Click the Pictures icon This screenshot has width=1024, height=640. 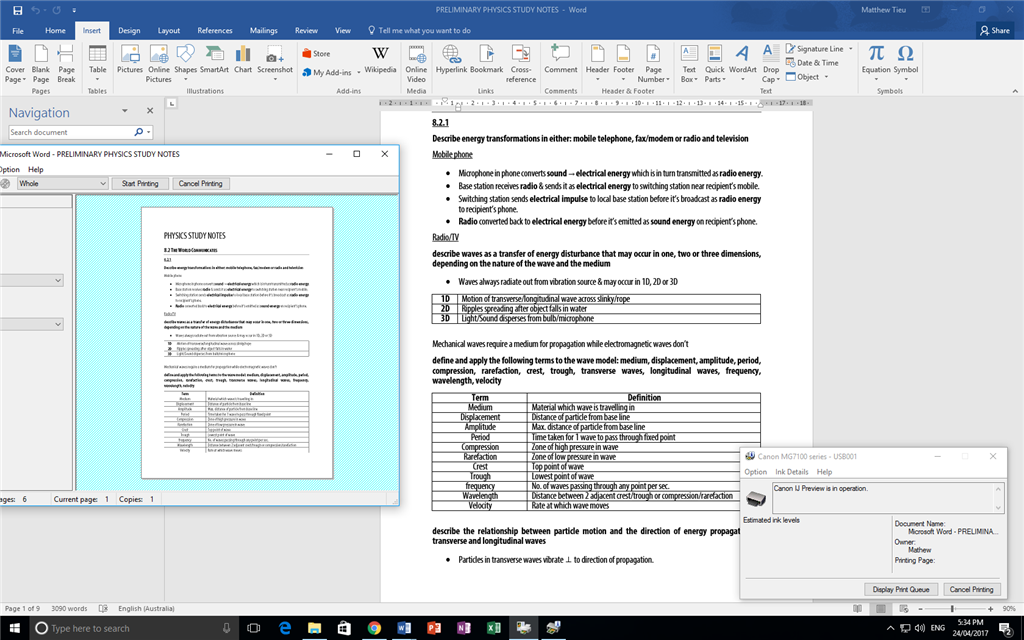pos(129,59)
